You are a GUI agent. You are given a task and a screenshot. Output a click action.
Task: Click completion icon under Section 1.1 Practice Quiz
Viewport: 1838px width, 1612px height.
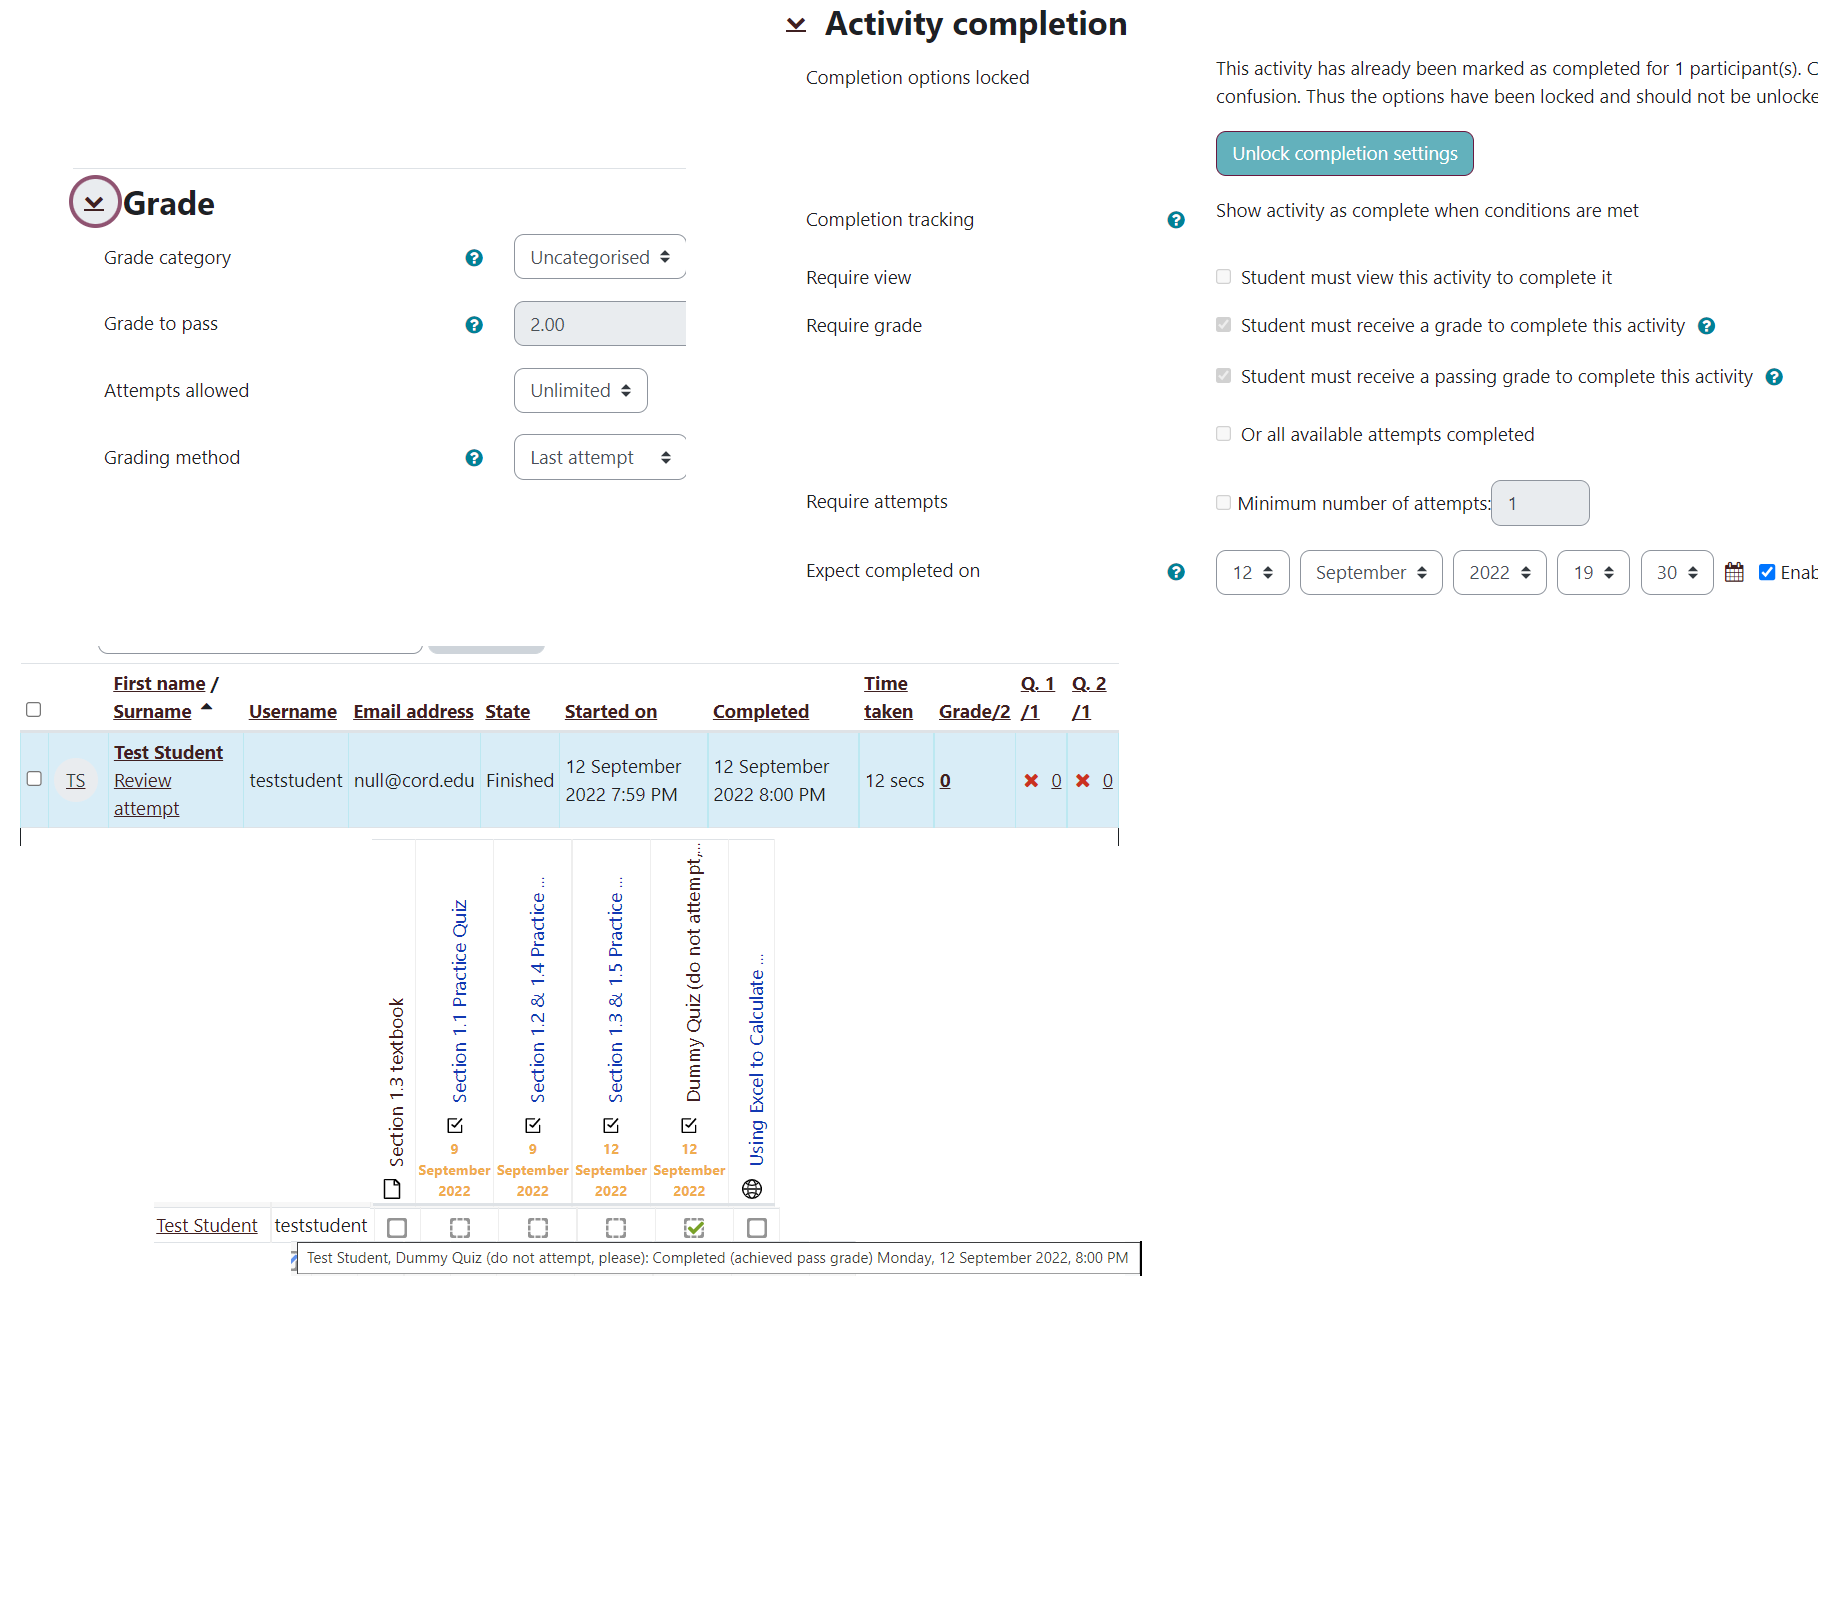pyautogui.click(x=455, y=1125)
